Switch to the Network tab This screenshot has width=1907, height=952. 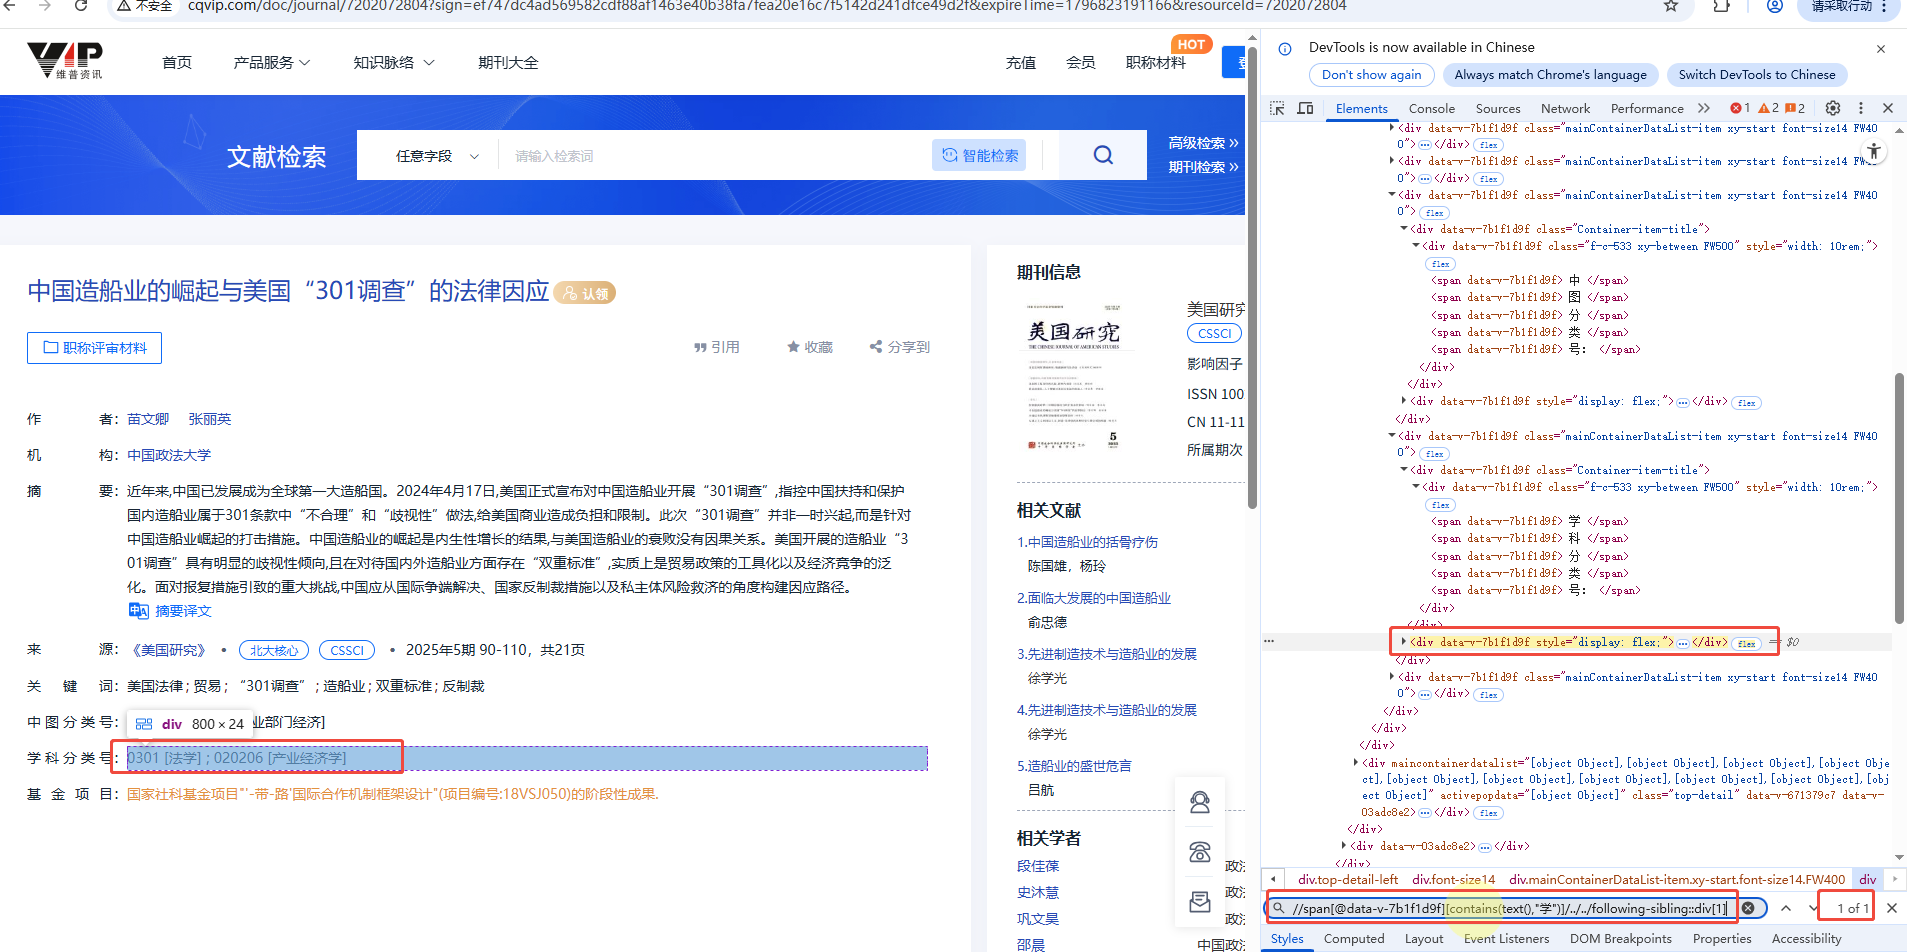pos(1565,108)
